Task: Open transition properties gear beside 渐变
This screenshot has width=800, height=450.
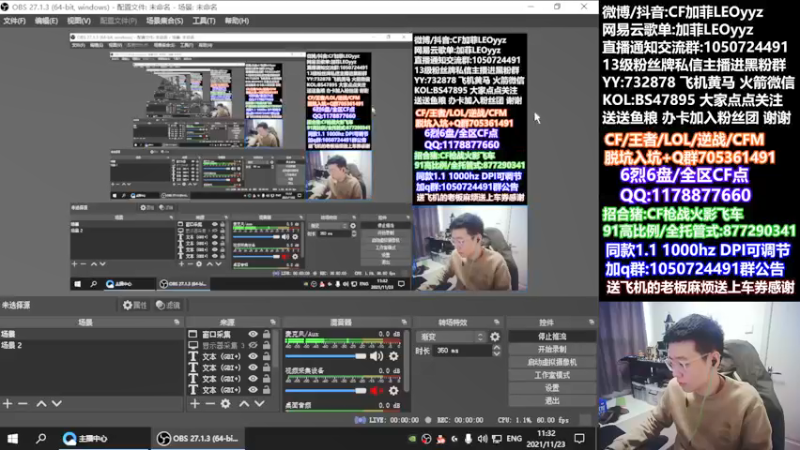Action: click(x=495, y=337)
